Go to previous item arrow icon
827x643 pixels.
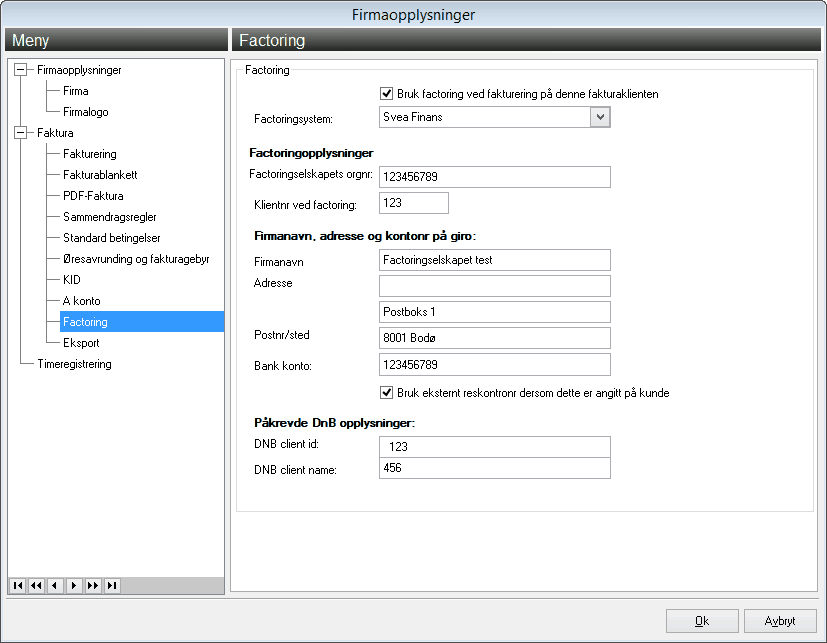(55, 586)
